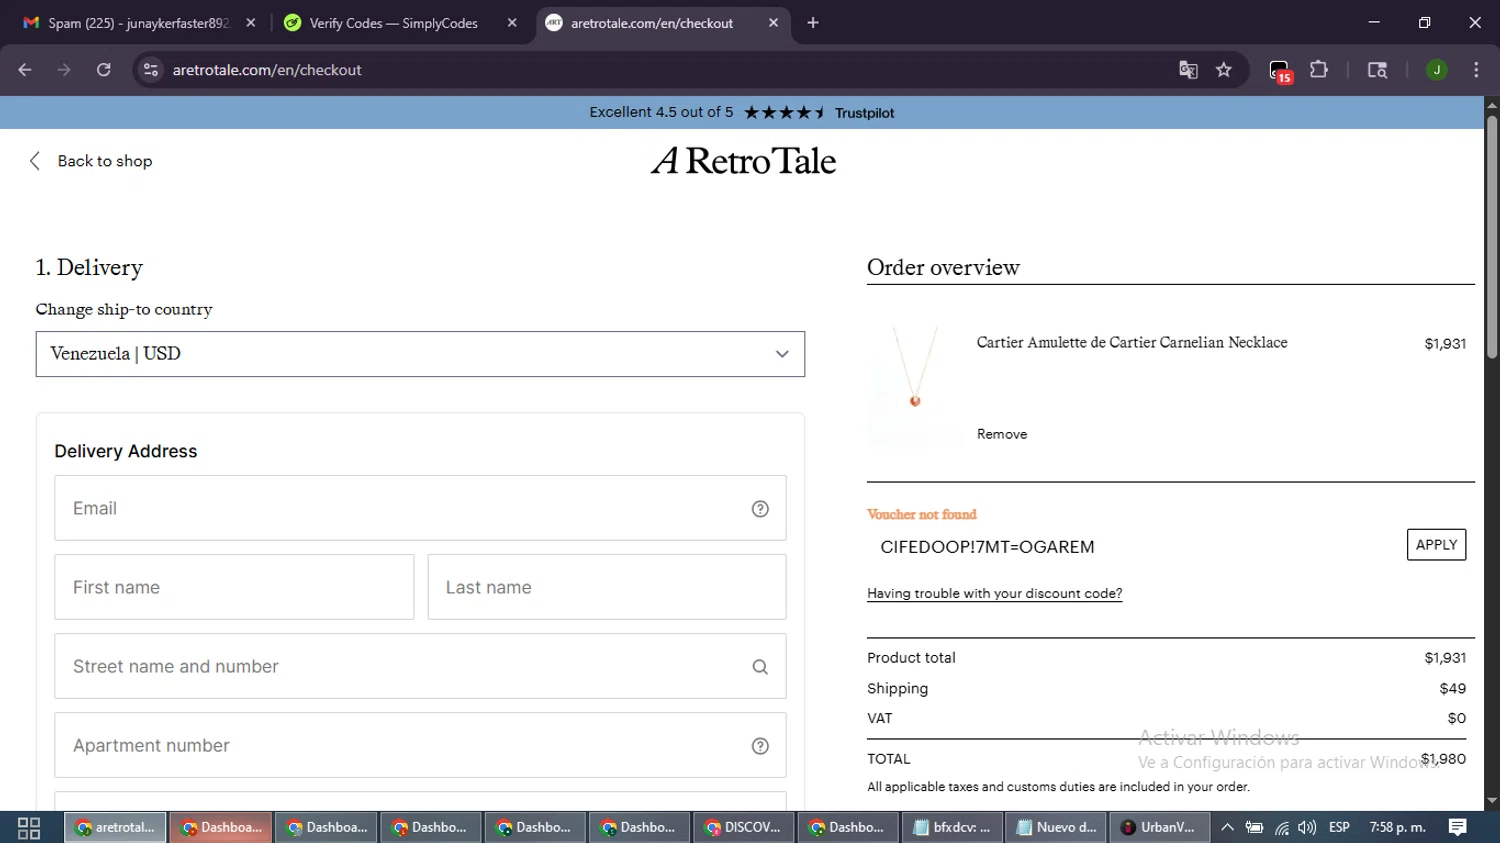The height and width of the screenshot is (843, 1500).
Task: Go back using browser back arrow
Action: [25, 70]
